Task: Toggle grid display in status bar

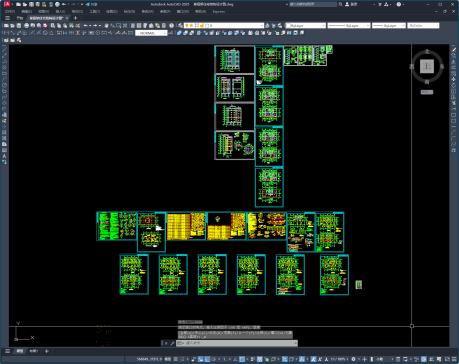Action: coord(176,359)
